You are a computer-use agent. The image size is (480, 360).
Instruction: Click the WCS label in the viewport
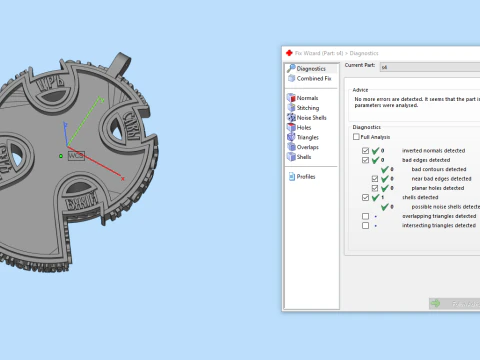tap(76, 156)
